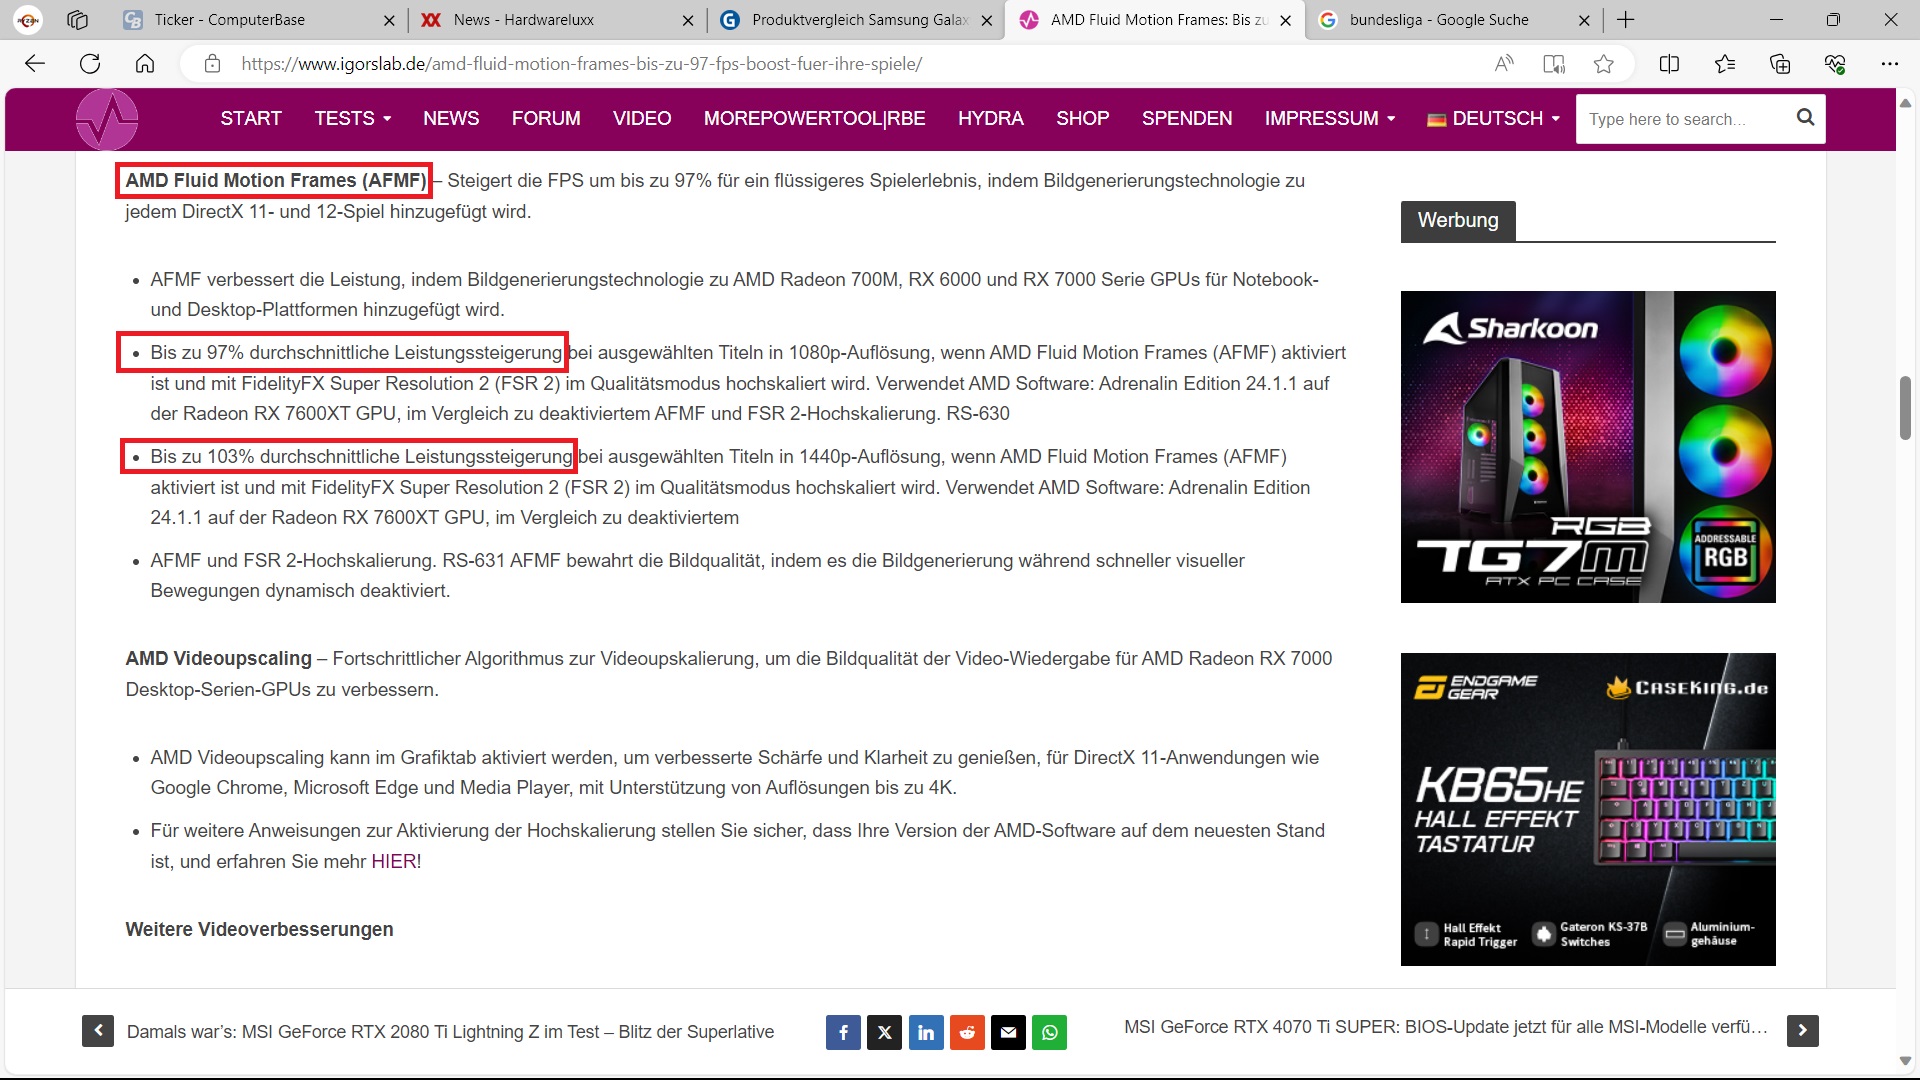
Task: Click the LinkedIn share icon
Action: [x=926, y=1032]
